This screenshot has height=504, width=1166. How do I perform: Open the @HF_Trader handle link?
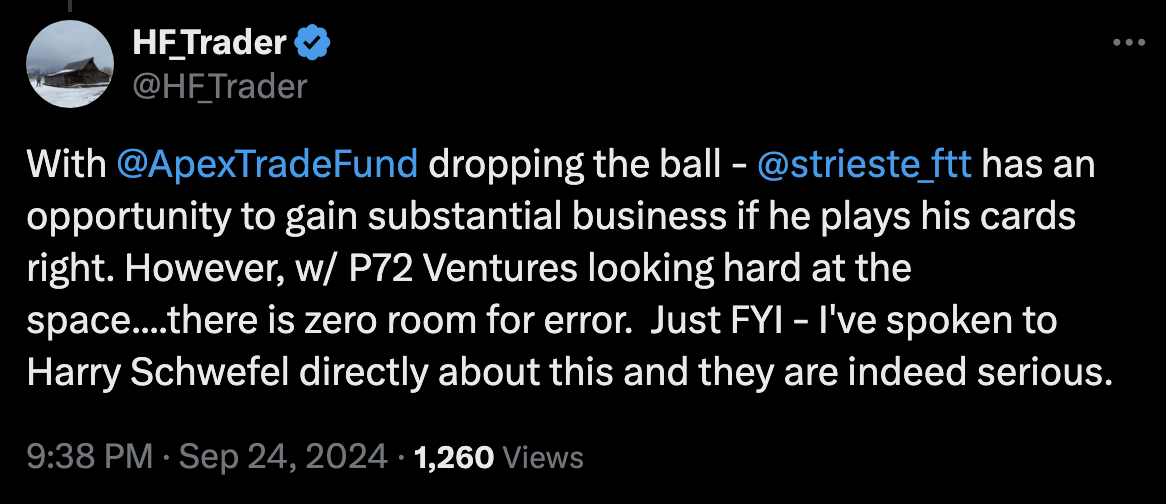pos(219,87)
